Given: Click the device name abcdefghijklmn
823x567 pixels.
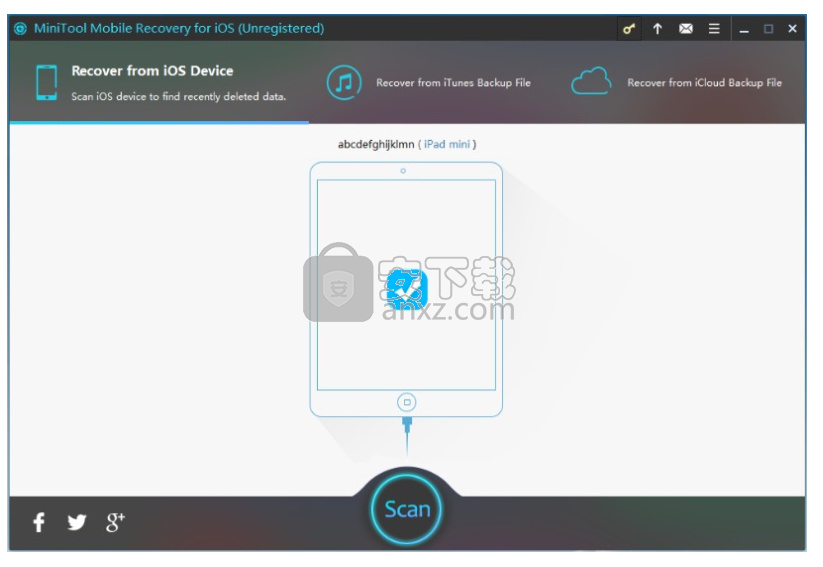Looking at the screenshot, I should tap(376, 144).
